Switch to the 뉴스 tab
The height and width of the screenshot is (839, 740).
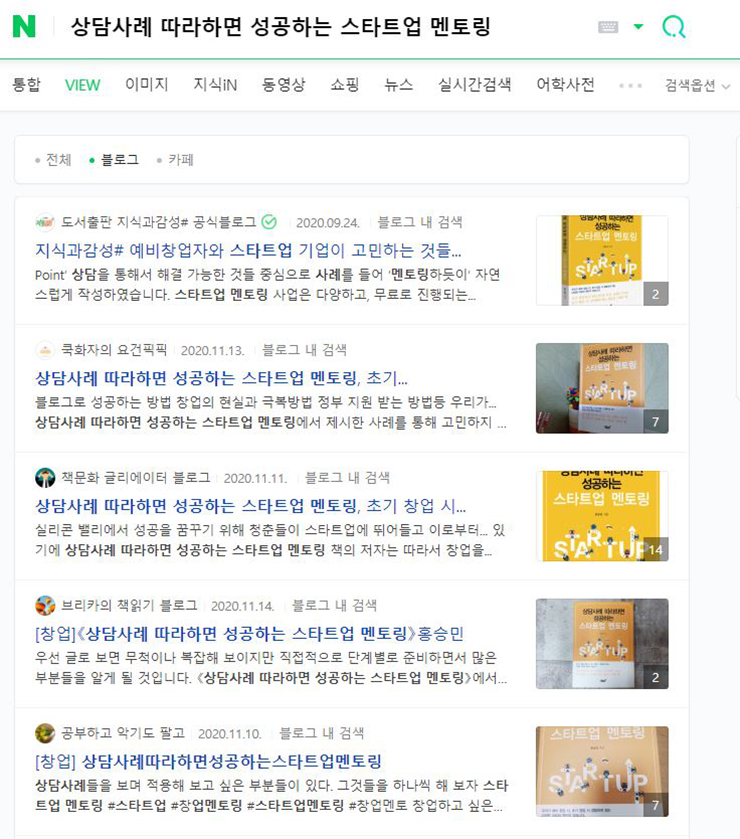pos(399,85)
